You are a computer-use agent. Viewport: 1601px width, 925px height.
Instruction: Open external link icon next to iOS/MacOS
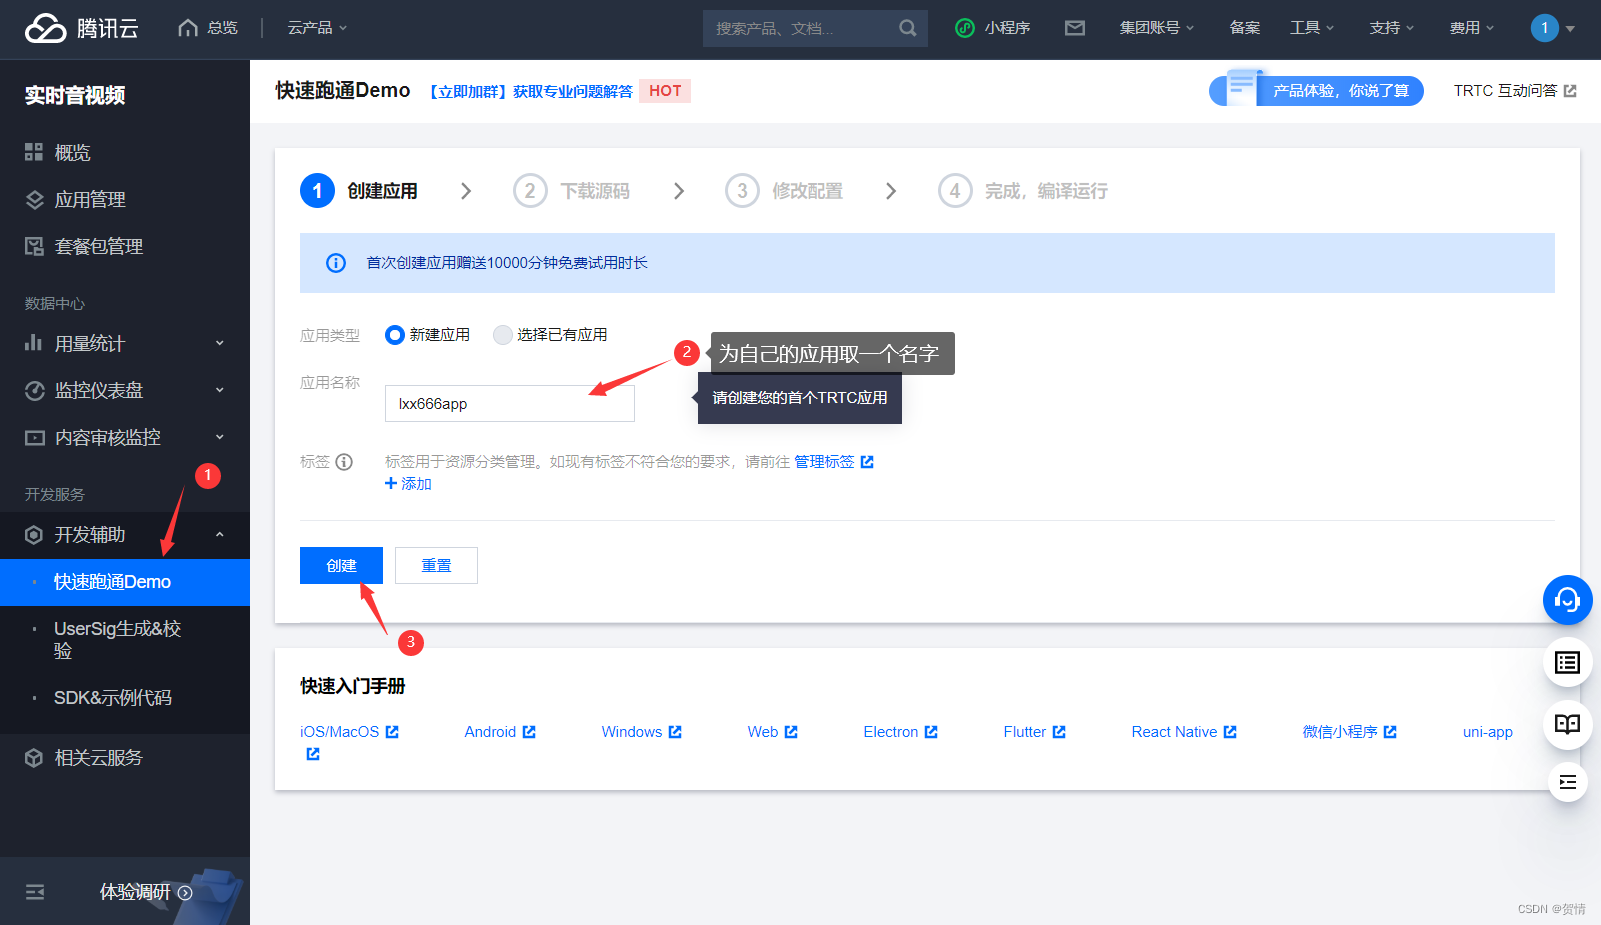392,732
